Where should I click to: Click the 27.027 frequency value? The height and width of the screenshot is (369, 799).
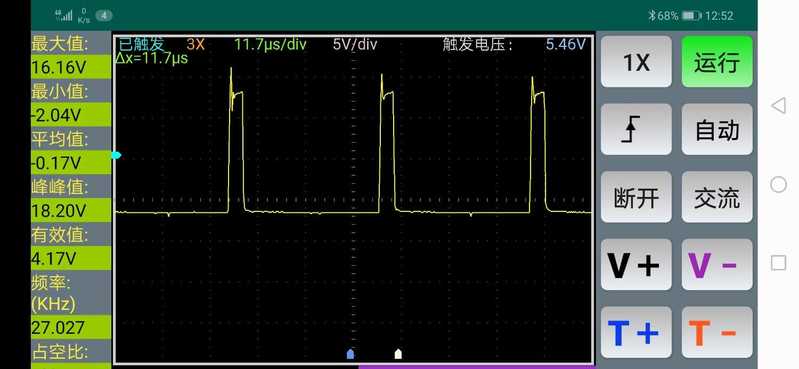click(x=58, y=327)
